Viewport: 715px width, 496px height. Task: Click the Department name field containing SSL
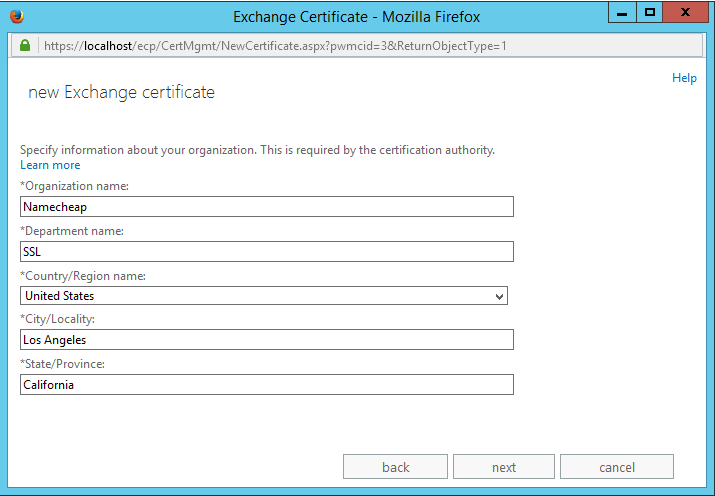266,251
